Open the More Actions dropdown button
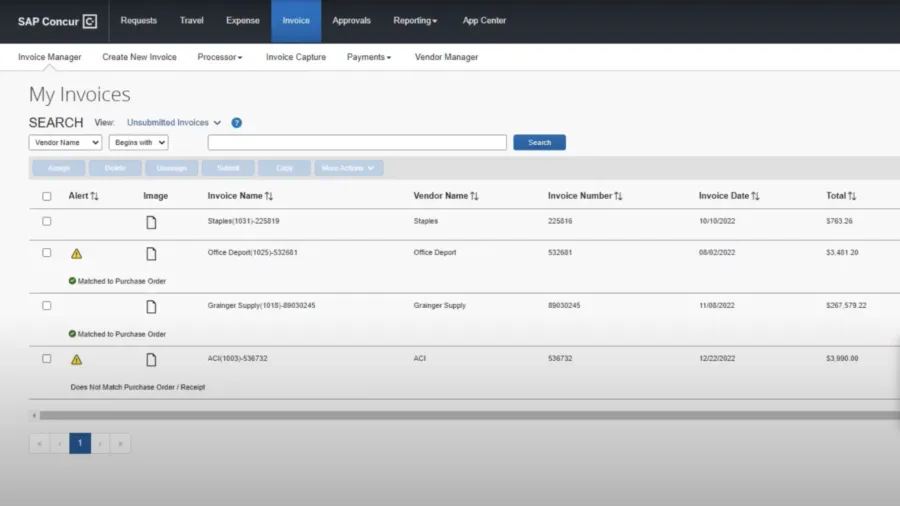The width and height of the screenshot is (900, 506). coord(348,168)
